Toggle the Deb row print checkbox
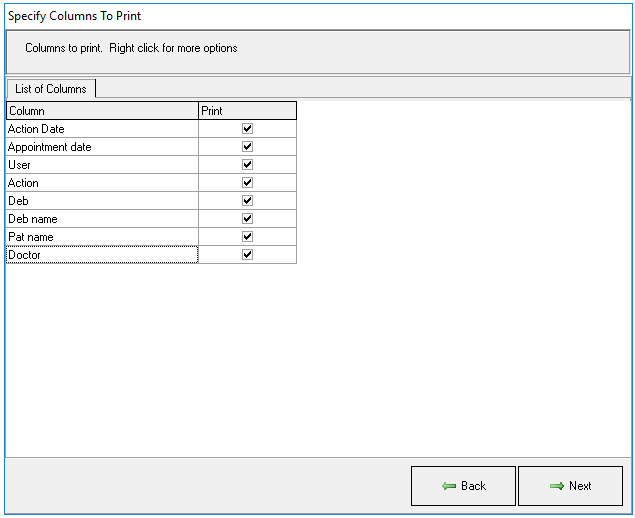This screenshot has width=635, height=518. 248,201
